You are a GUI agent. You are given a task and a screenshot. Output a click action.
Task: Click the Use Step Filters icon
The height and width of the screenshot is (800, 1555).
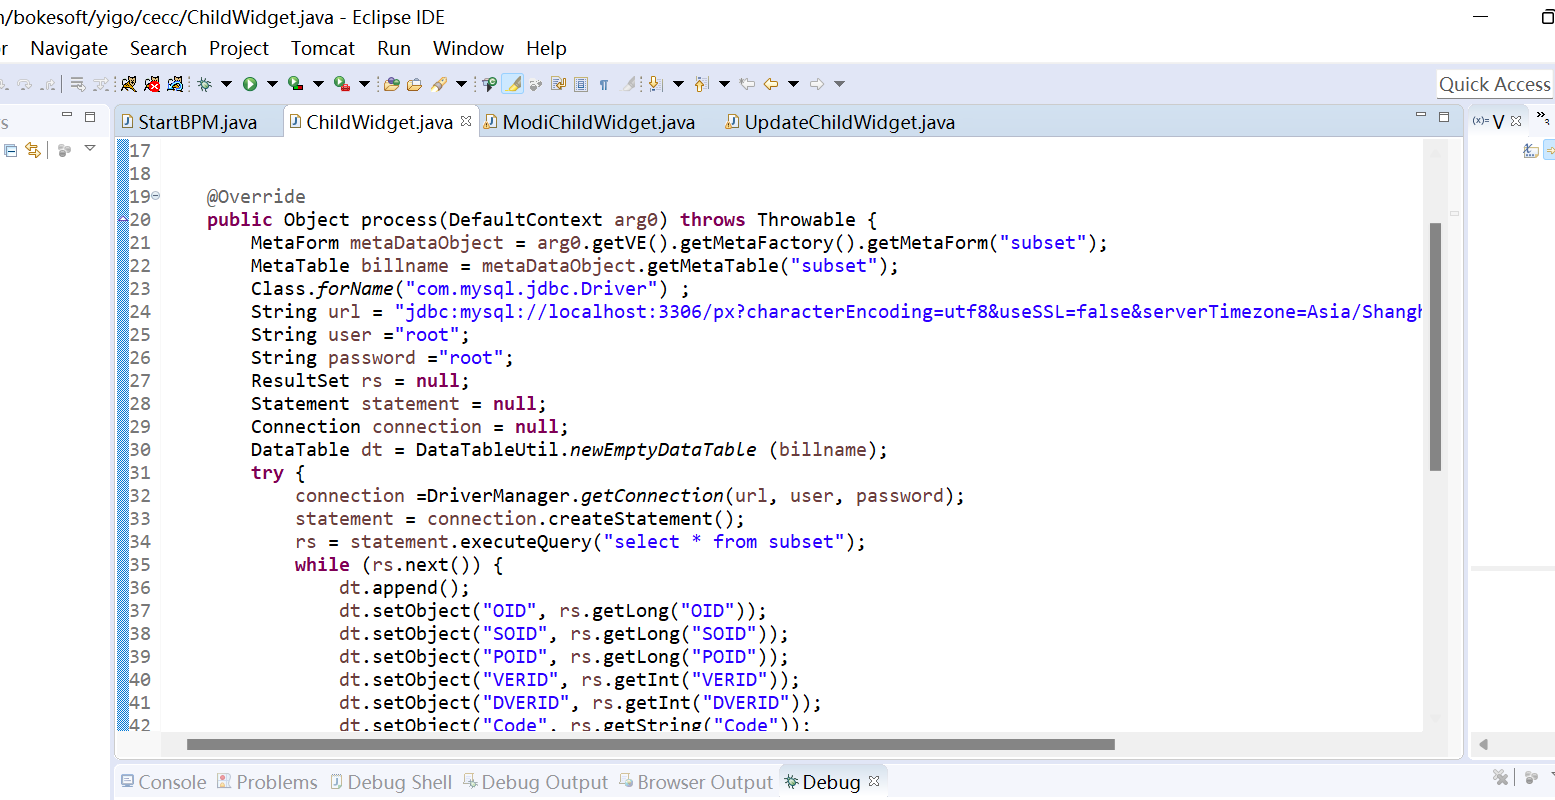pyautogui.click(x=102, y=84)
